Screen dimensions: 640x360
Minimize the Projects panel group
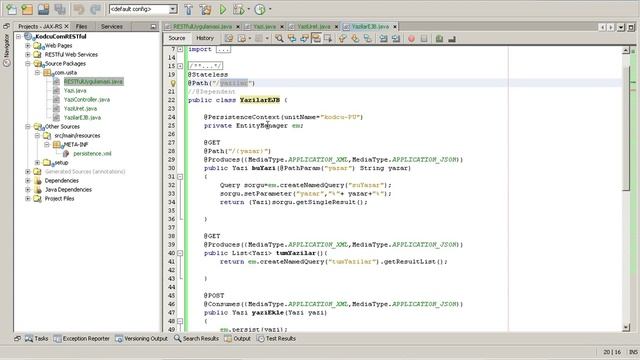(x=153, y=27)
